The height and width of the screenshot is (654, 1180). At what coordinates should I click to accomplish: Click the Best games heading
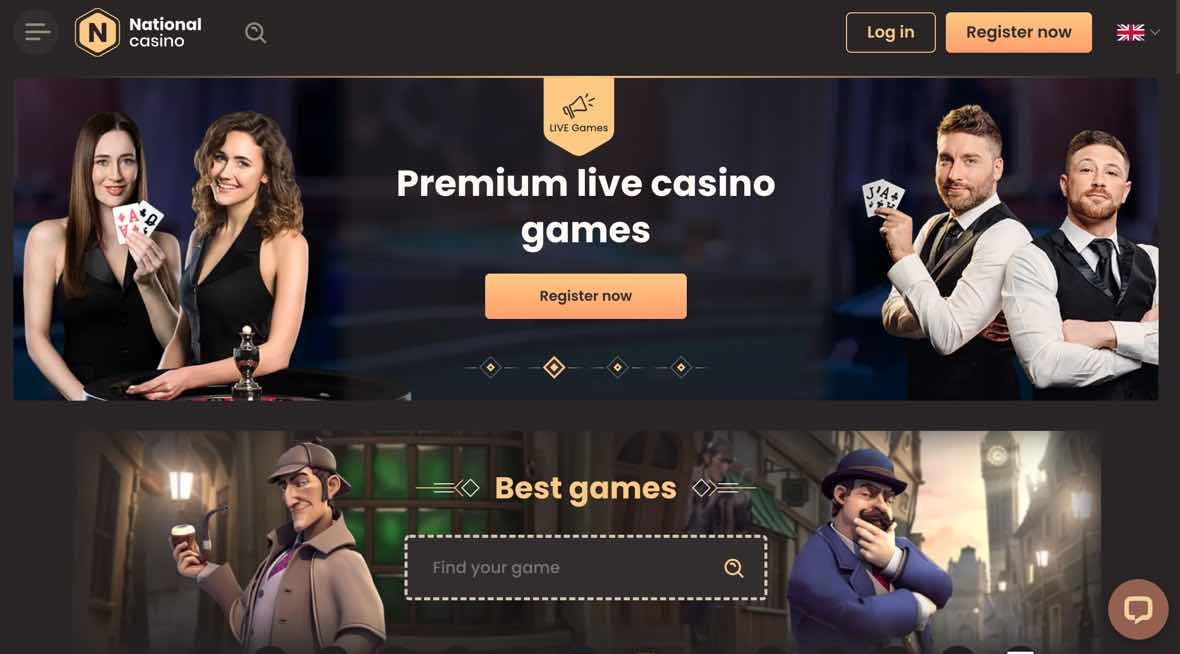tap(585, 488)
